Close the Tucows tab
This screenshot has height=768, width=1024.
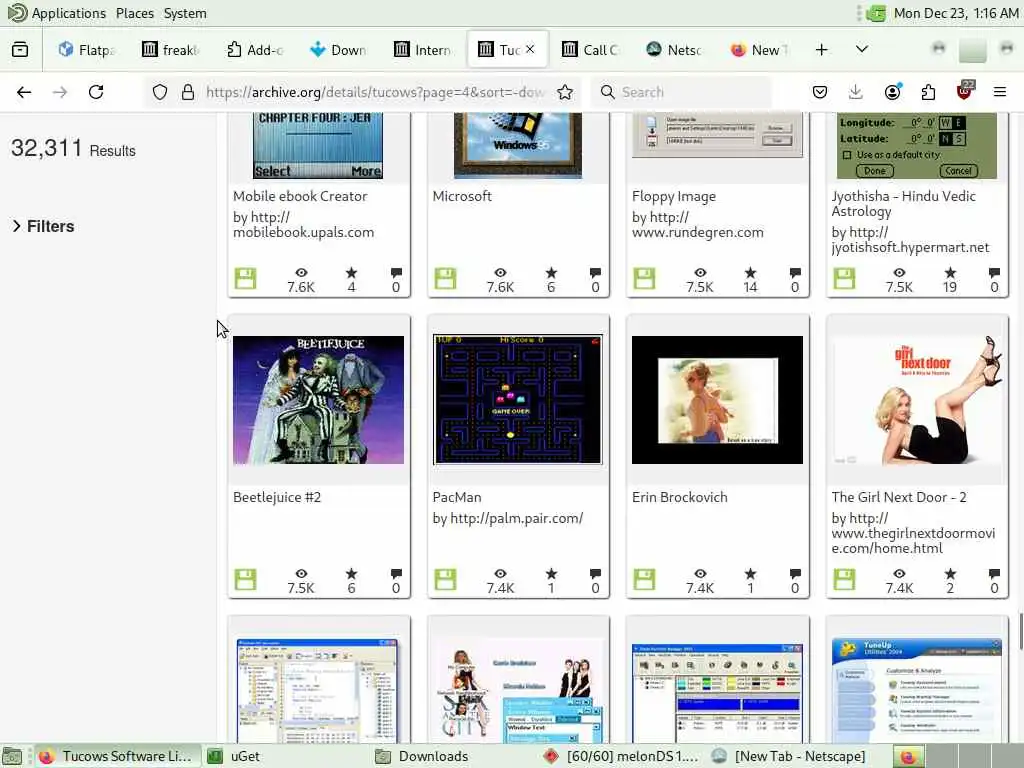click(x=530, y=49)
